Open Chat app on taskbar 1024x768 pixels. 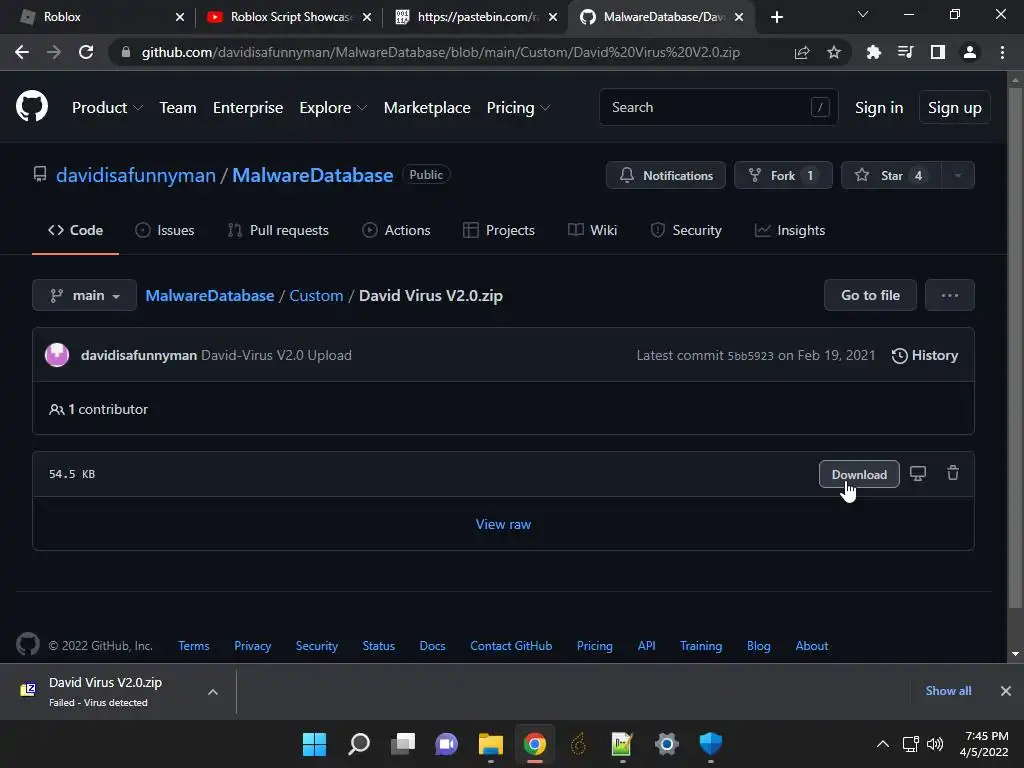point(447,744)
